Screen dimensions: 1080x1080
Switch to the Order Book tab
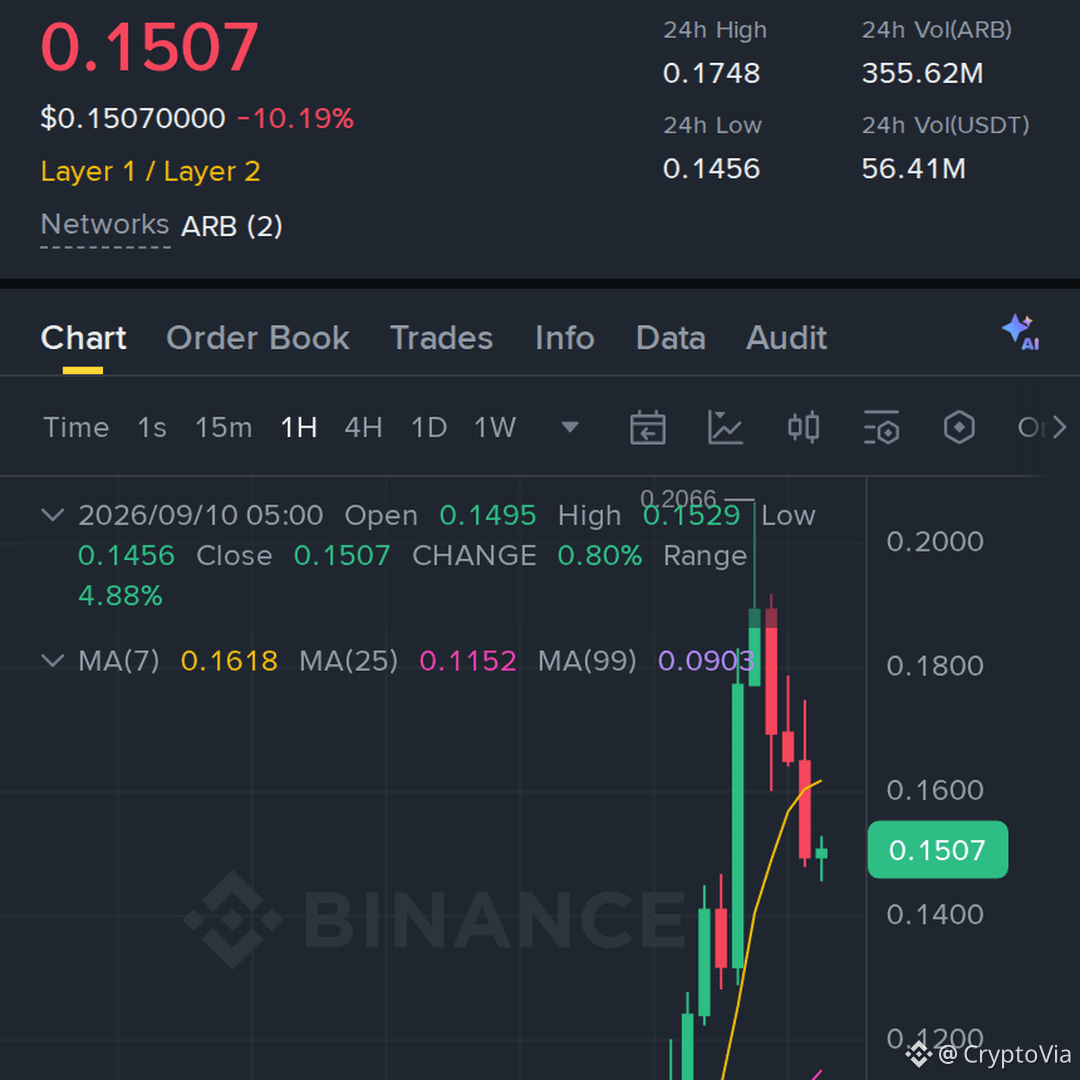(x=258, y=338)
